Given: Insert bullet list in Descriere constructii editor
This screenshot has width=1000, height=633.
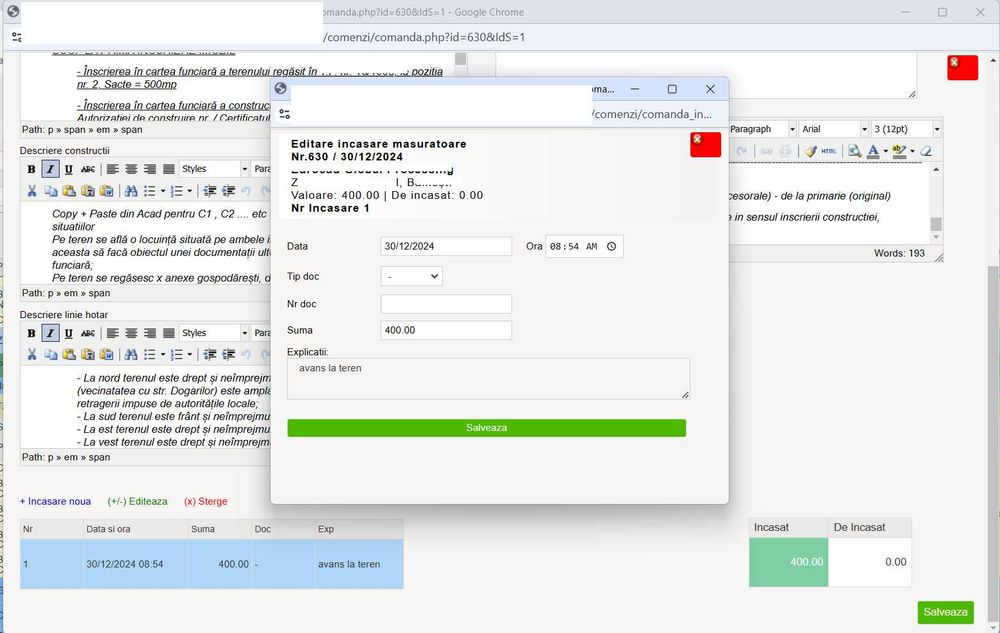Looking at the screenshot, I should (149, 191).
